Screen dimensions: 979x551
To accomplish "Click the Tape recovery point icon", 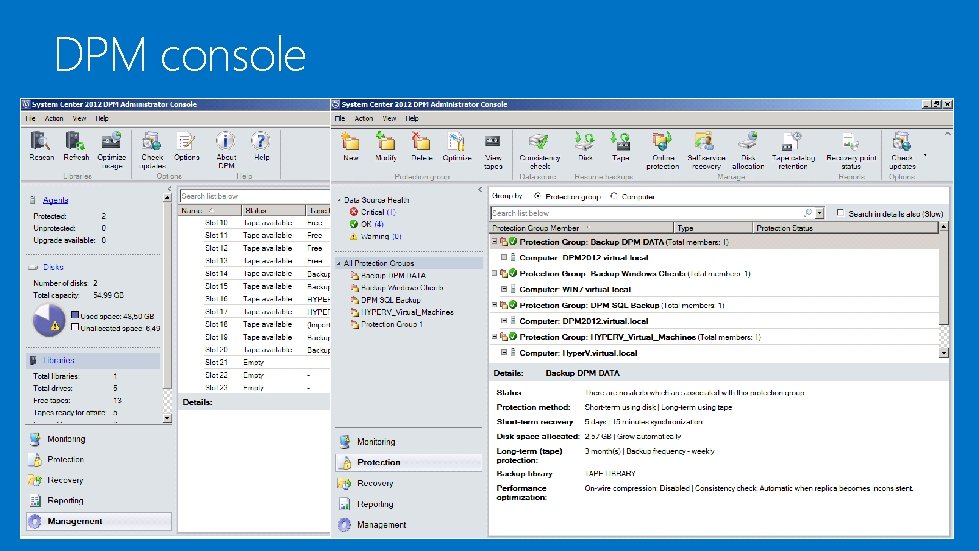I will pyautogui.click(x=620, y=142).
